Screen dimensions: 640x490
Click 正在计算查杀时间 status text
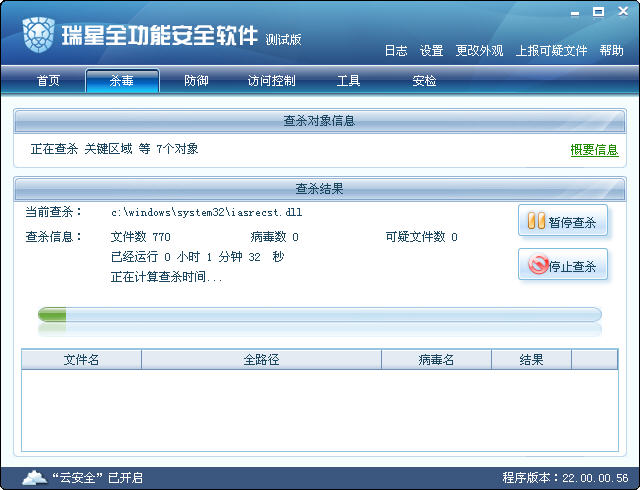click(167, 277)
